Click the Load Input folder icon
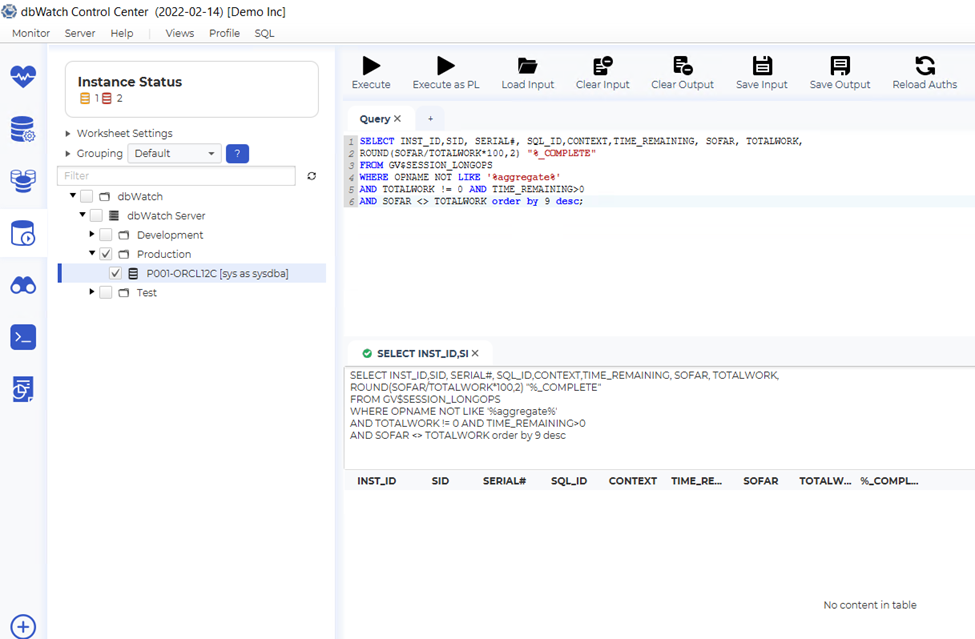 [x=527, y=65]
